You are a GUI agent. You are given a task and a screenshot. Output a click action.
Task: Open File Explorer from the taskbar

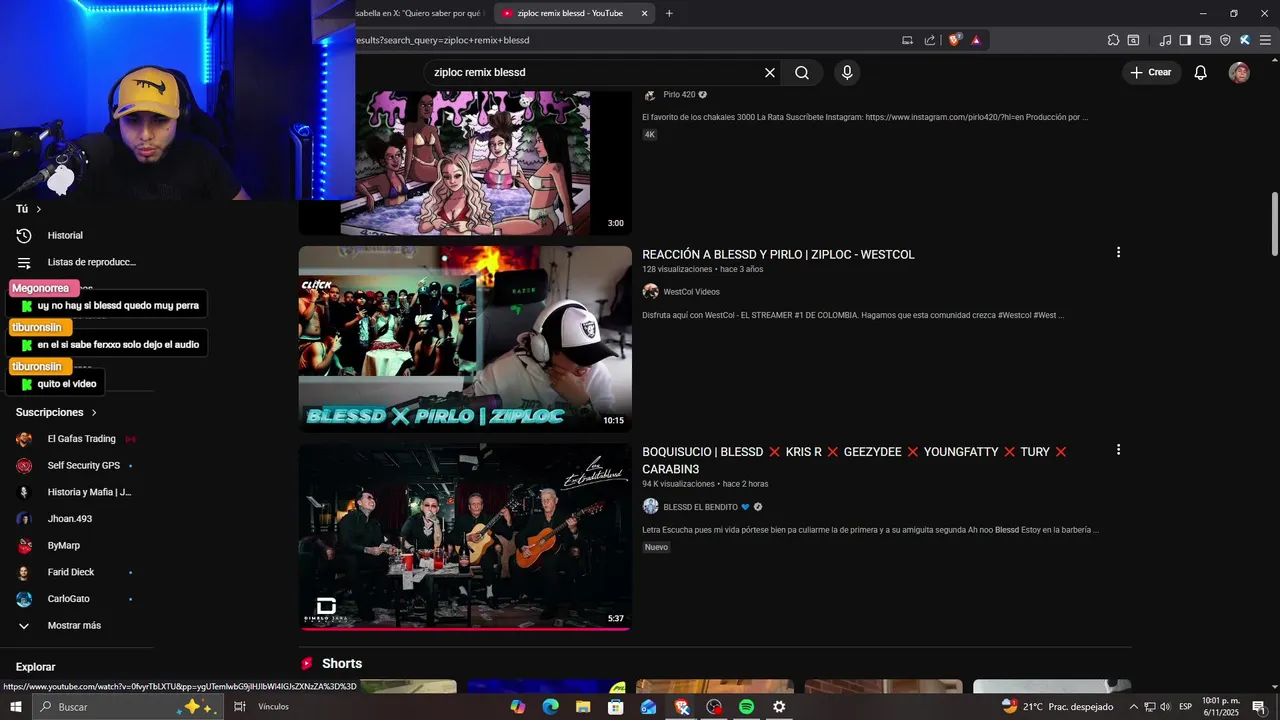583,707
